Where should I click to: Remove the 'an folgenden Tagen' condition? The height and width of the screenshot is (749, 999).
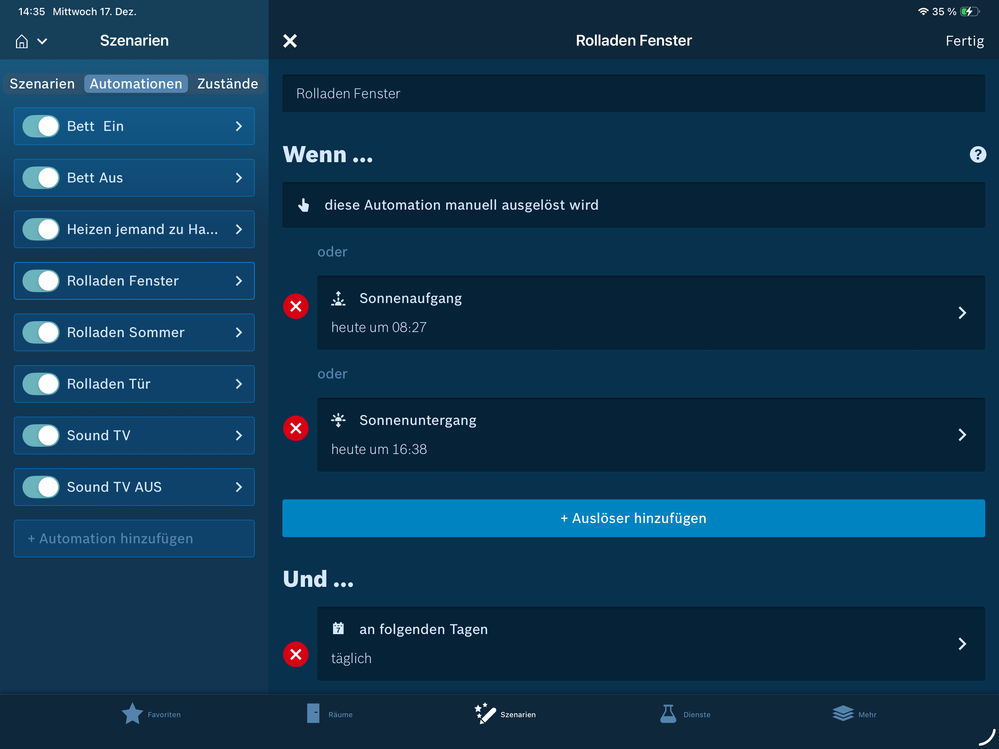point(296,654)
